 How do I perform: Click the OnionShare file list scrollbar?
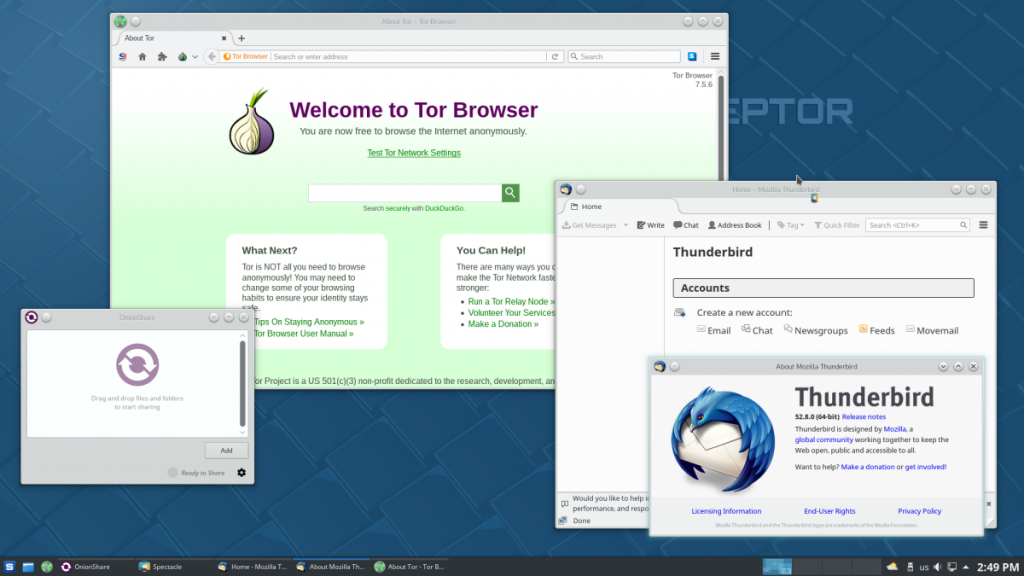point(241,384)
